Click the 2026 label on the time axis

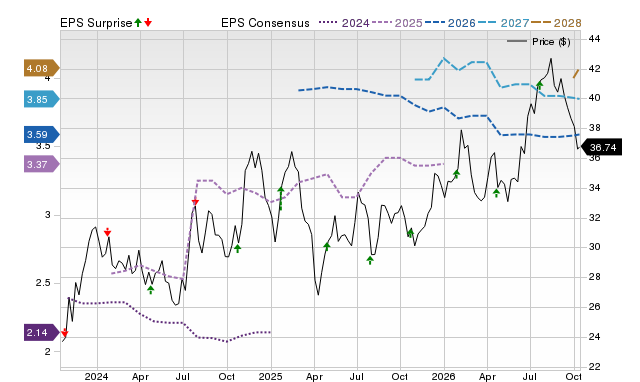pos(444,376)
